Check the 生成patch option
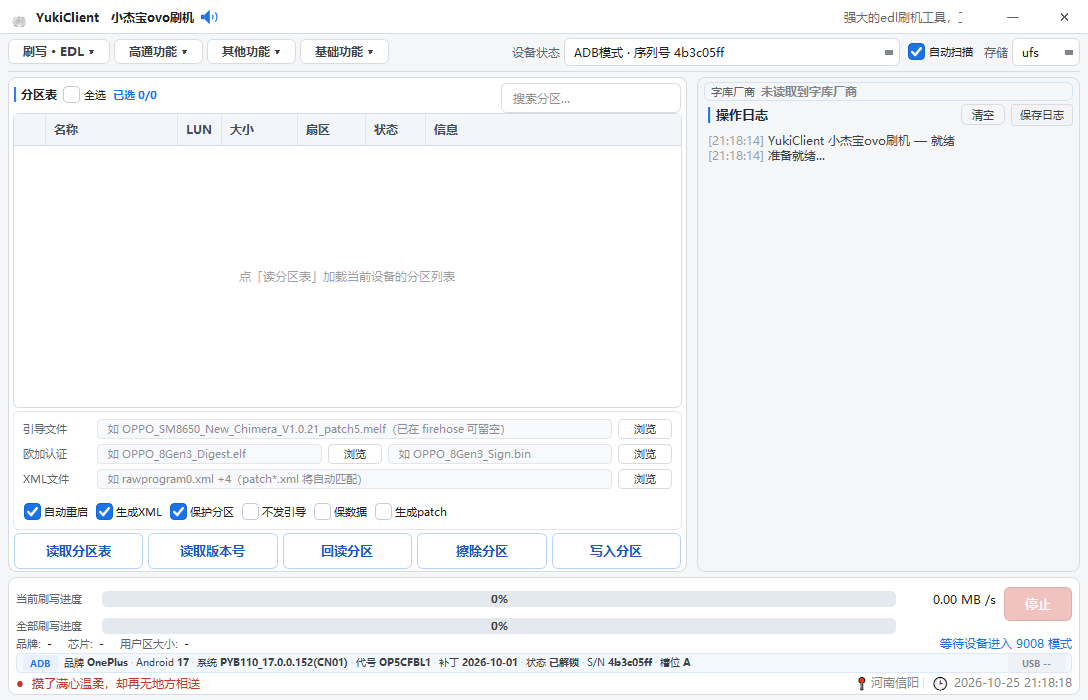Viewport: 1088px width, 700px height. pos(383,512)
